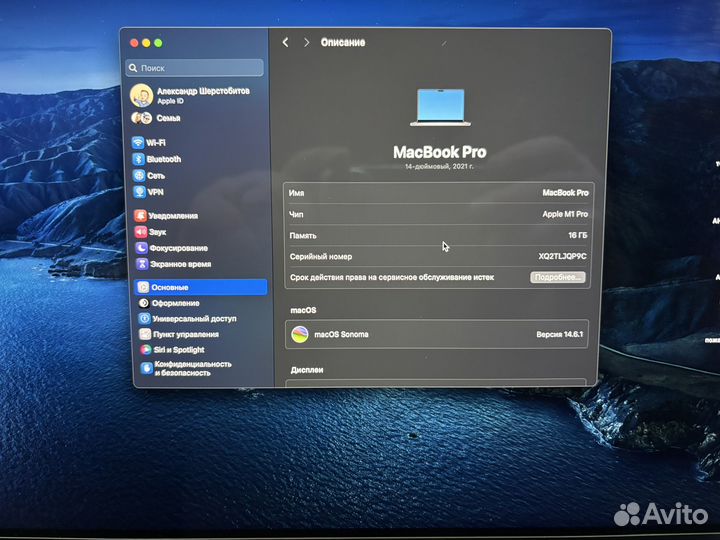Select Основные in the sidebar
The image size is (720, 540).
[x=201, y=287]
